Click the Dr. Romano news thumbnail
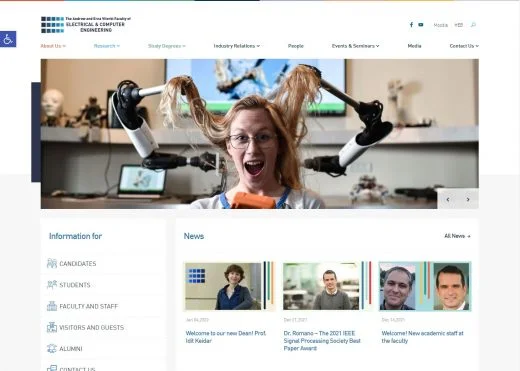Screen dimensions: 520x371 point(327,286)
